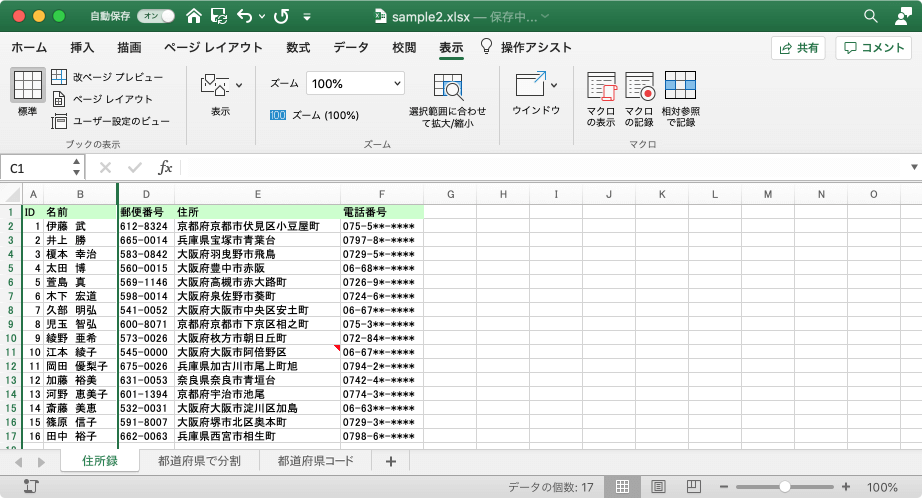The image size is (922, 498).
Task: Click cell 伊藤 武
Action: (81, 226)
